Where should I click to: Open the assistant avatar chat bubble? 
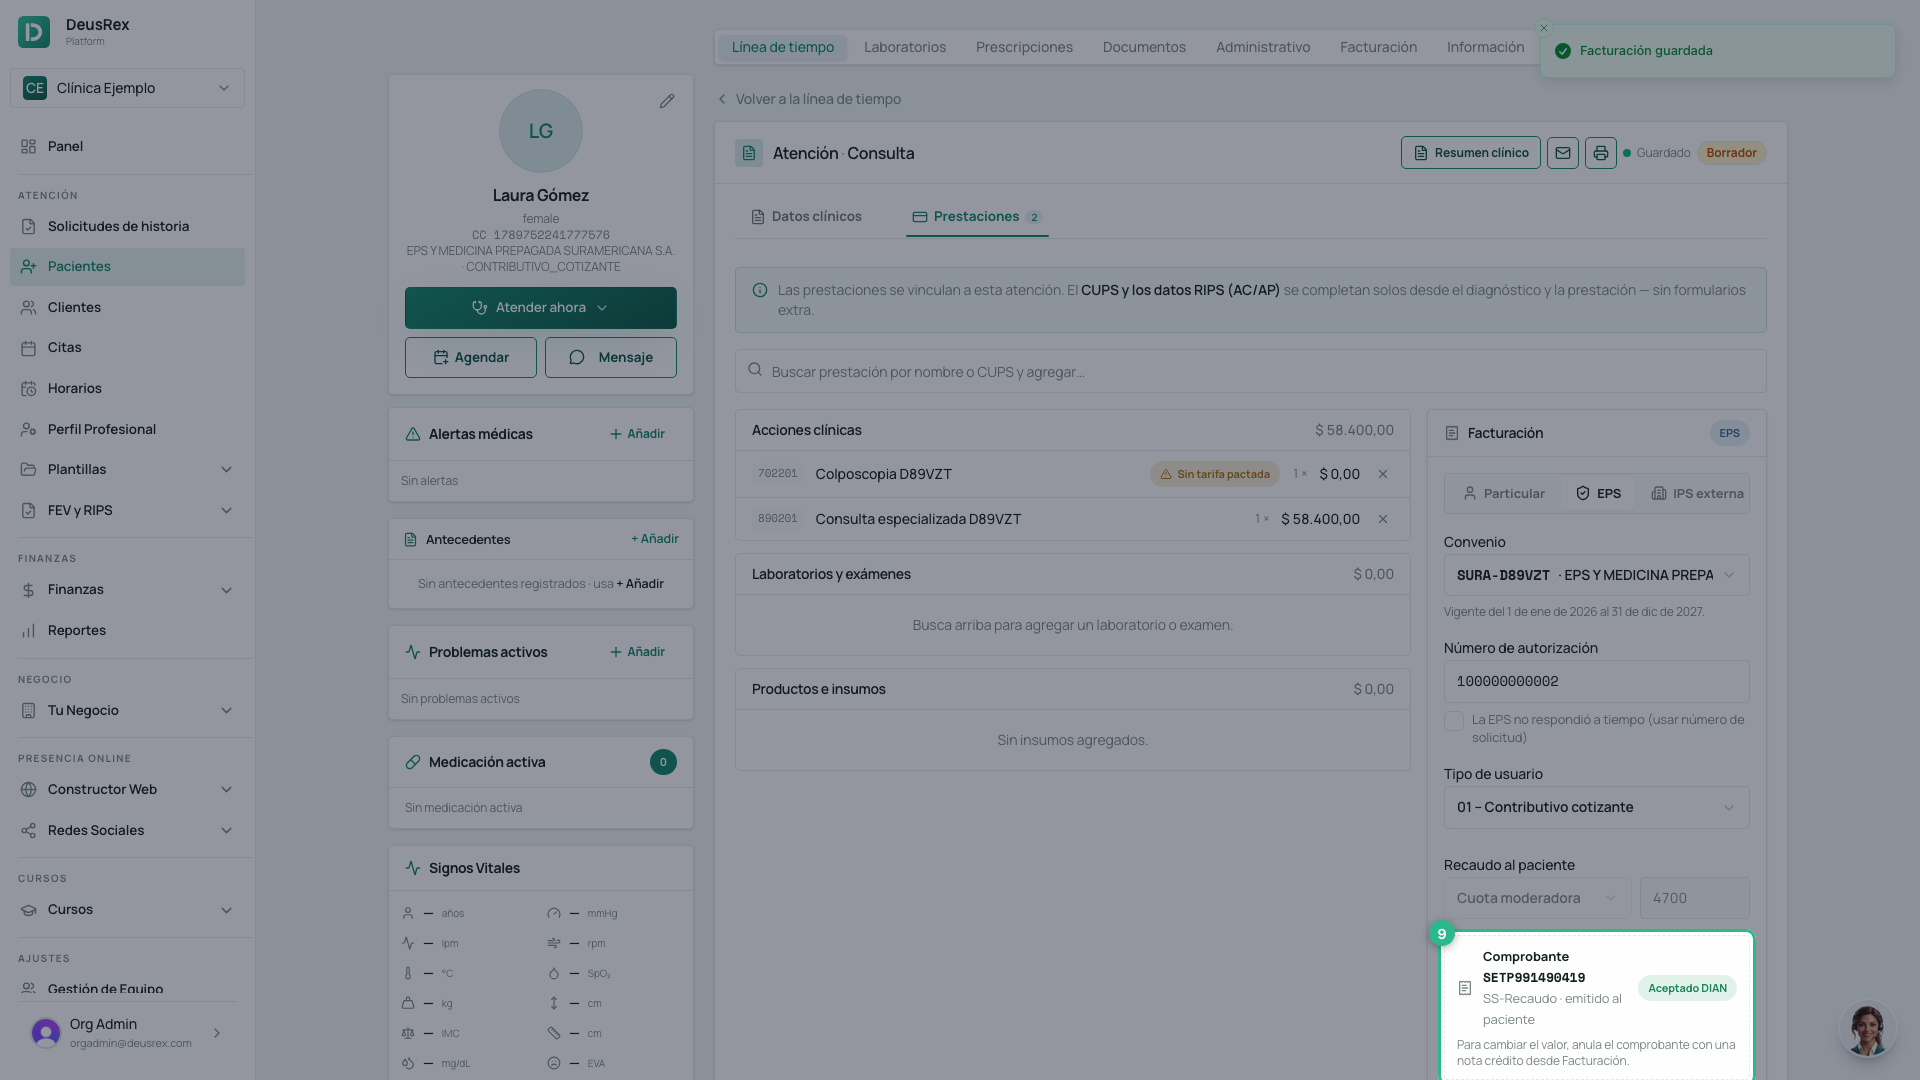pos(1866,1029)
